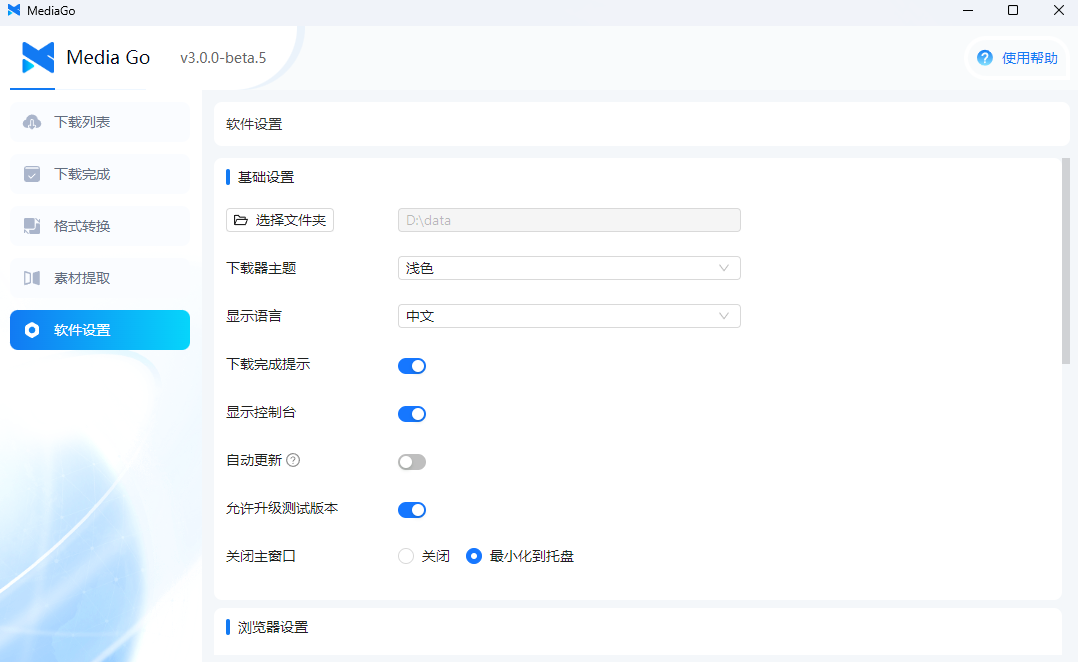Disable the 下载完成提示 toggle
1078x662 pixels.
point(411,365)
